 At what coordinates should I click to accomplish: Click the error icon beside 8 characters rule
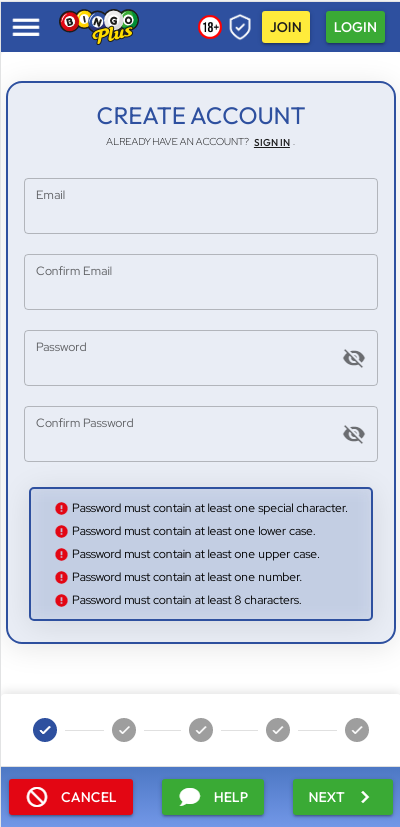click(61, 600)
